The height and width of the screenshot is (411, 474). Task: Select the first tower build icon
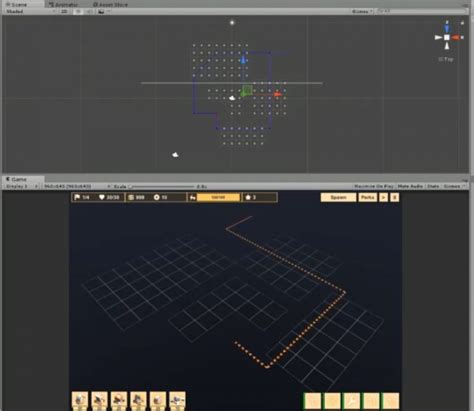click(x=80, y=400)
